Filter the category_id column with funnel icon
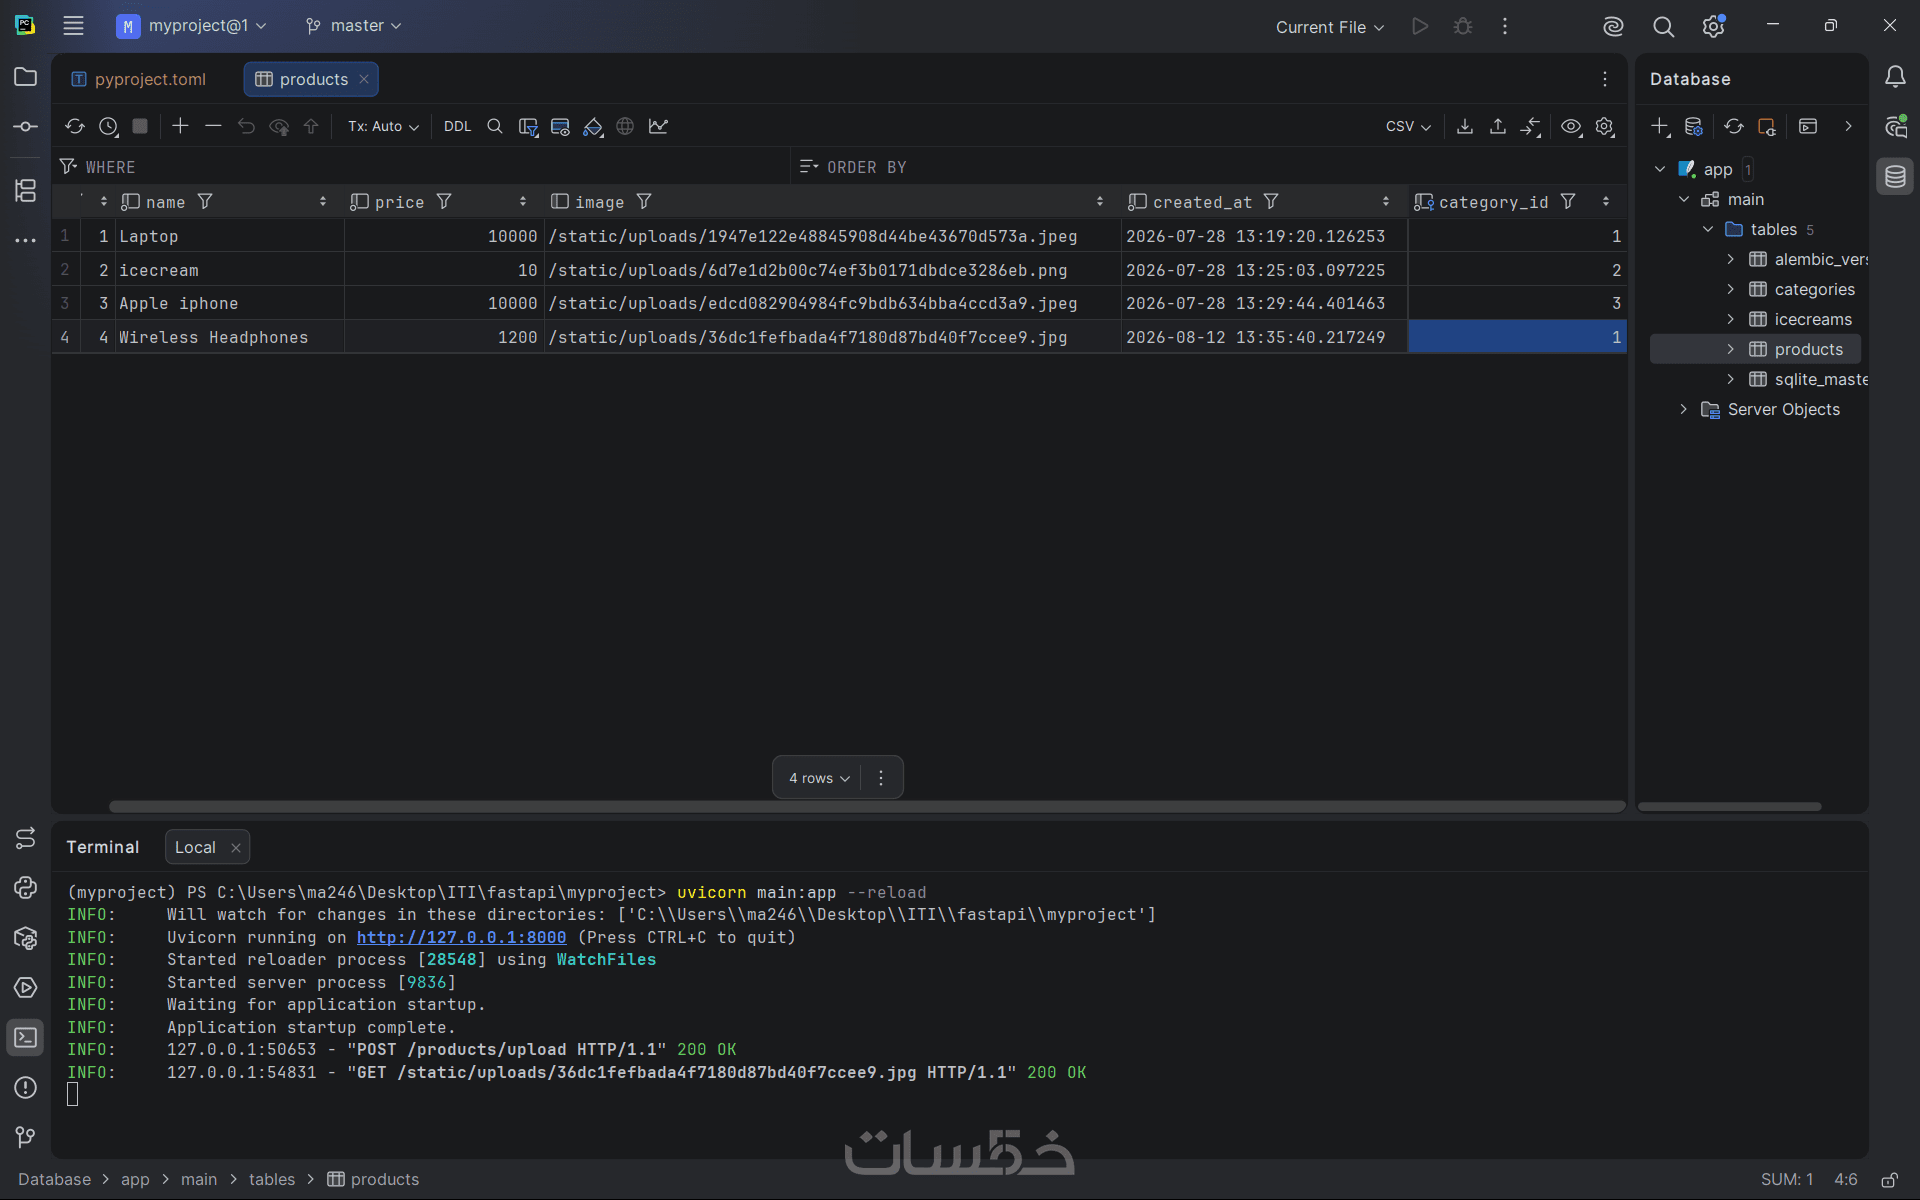This screenshot has height=1200, width=1920. pyautogui.click(x=1568, y=202)
